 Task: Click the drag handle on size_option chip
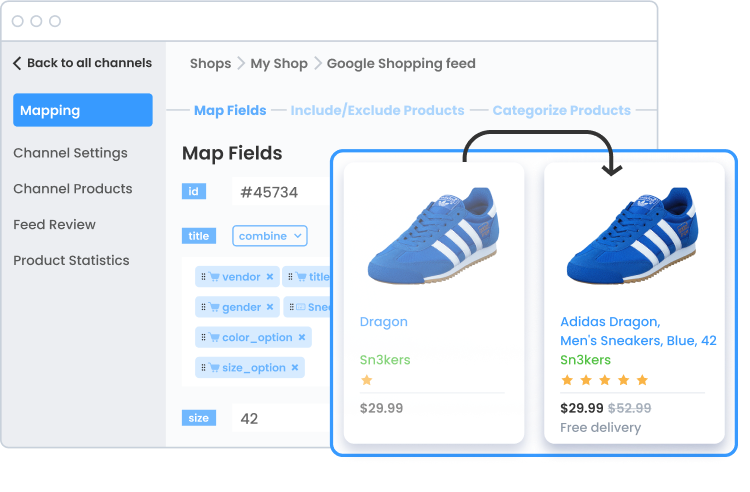tap(203, 368)
